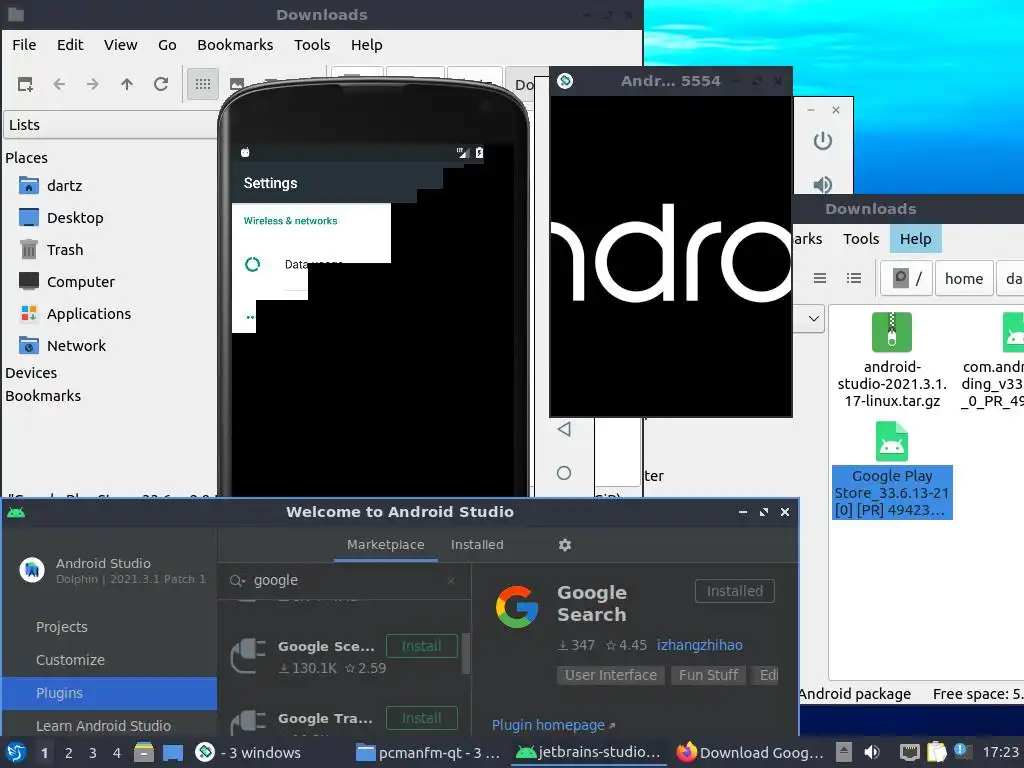Image resolution: width=1024 pixels, height=768 pixels.
Task: Open the Plugin homepage link
Action: tap(553, 725)
